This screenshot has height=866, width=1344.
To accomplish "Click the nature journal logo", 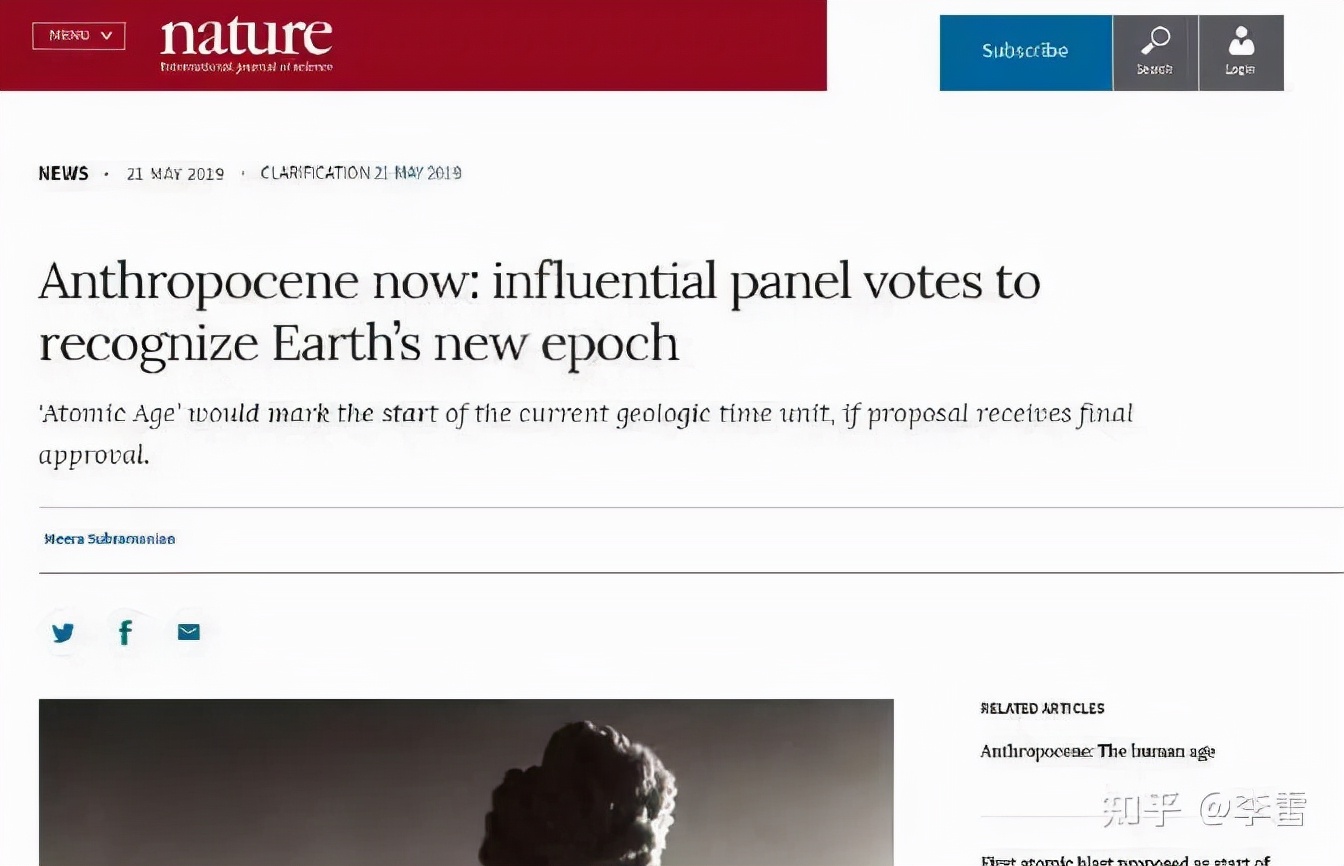I will 246,37.
